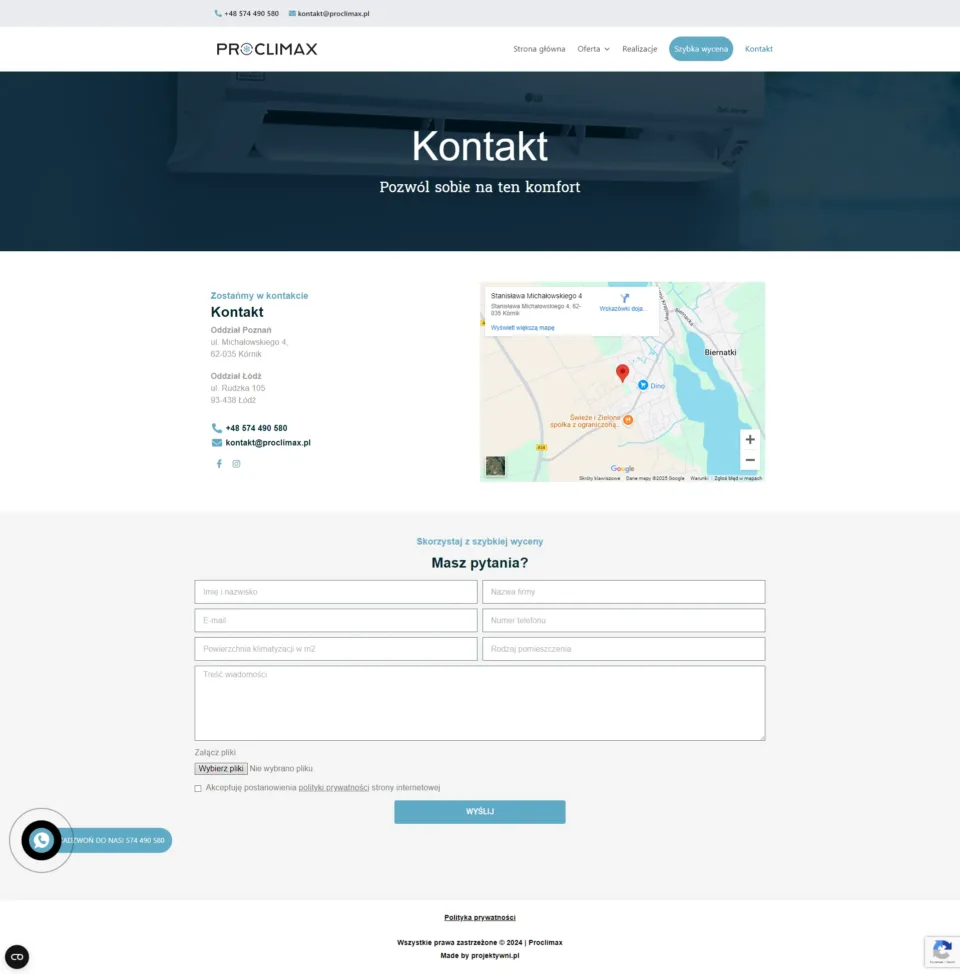Image resolution: width=960 pixels, height=974 pixels.
Task: Click Wyświetl większą mapę link
Action: click(523, 327)
